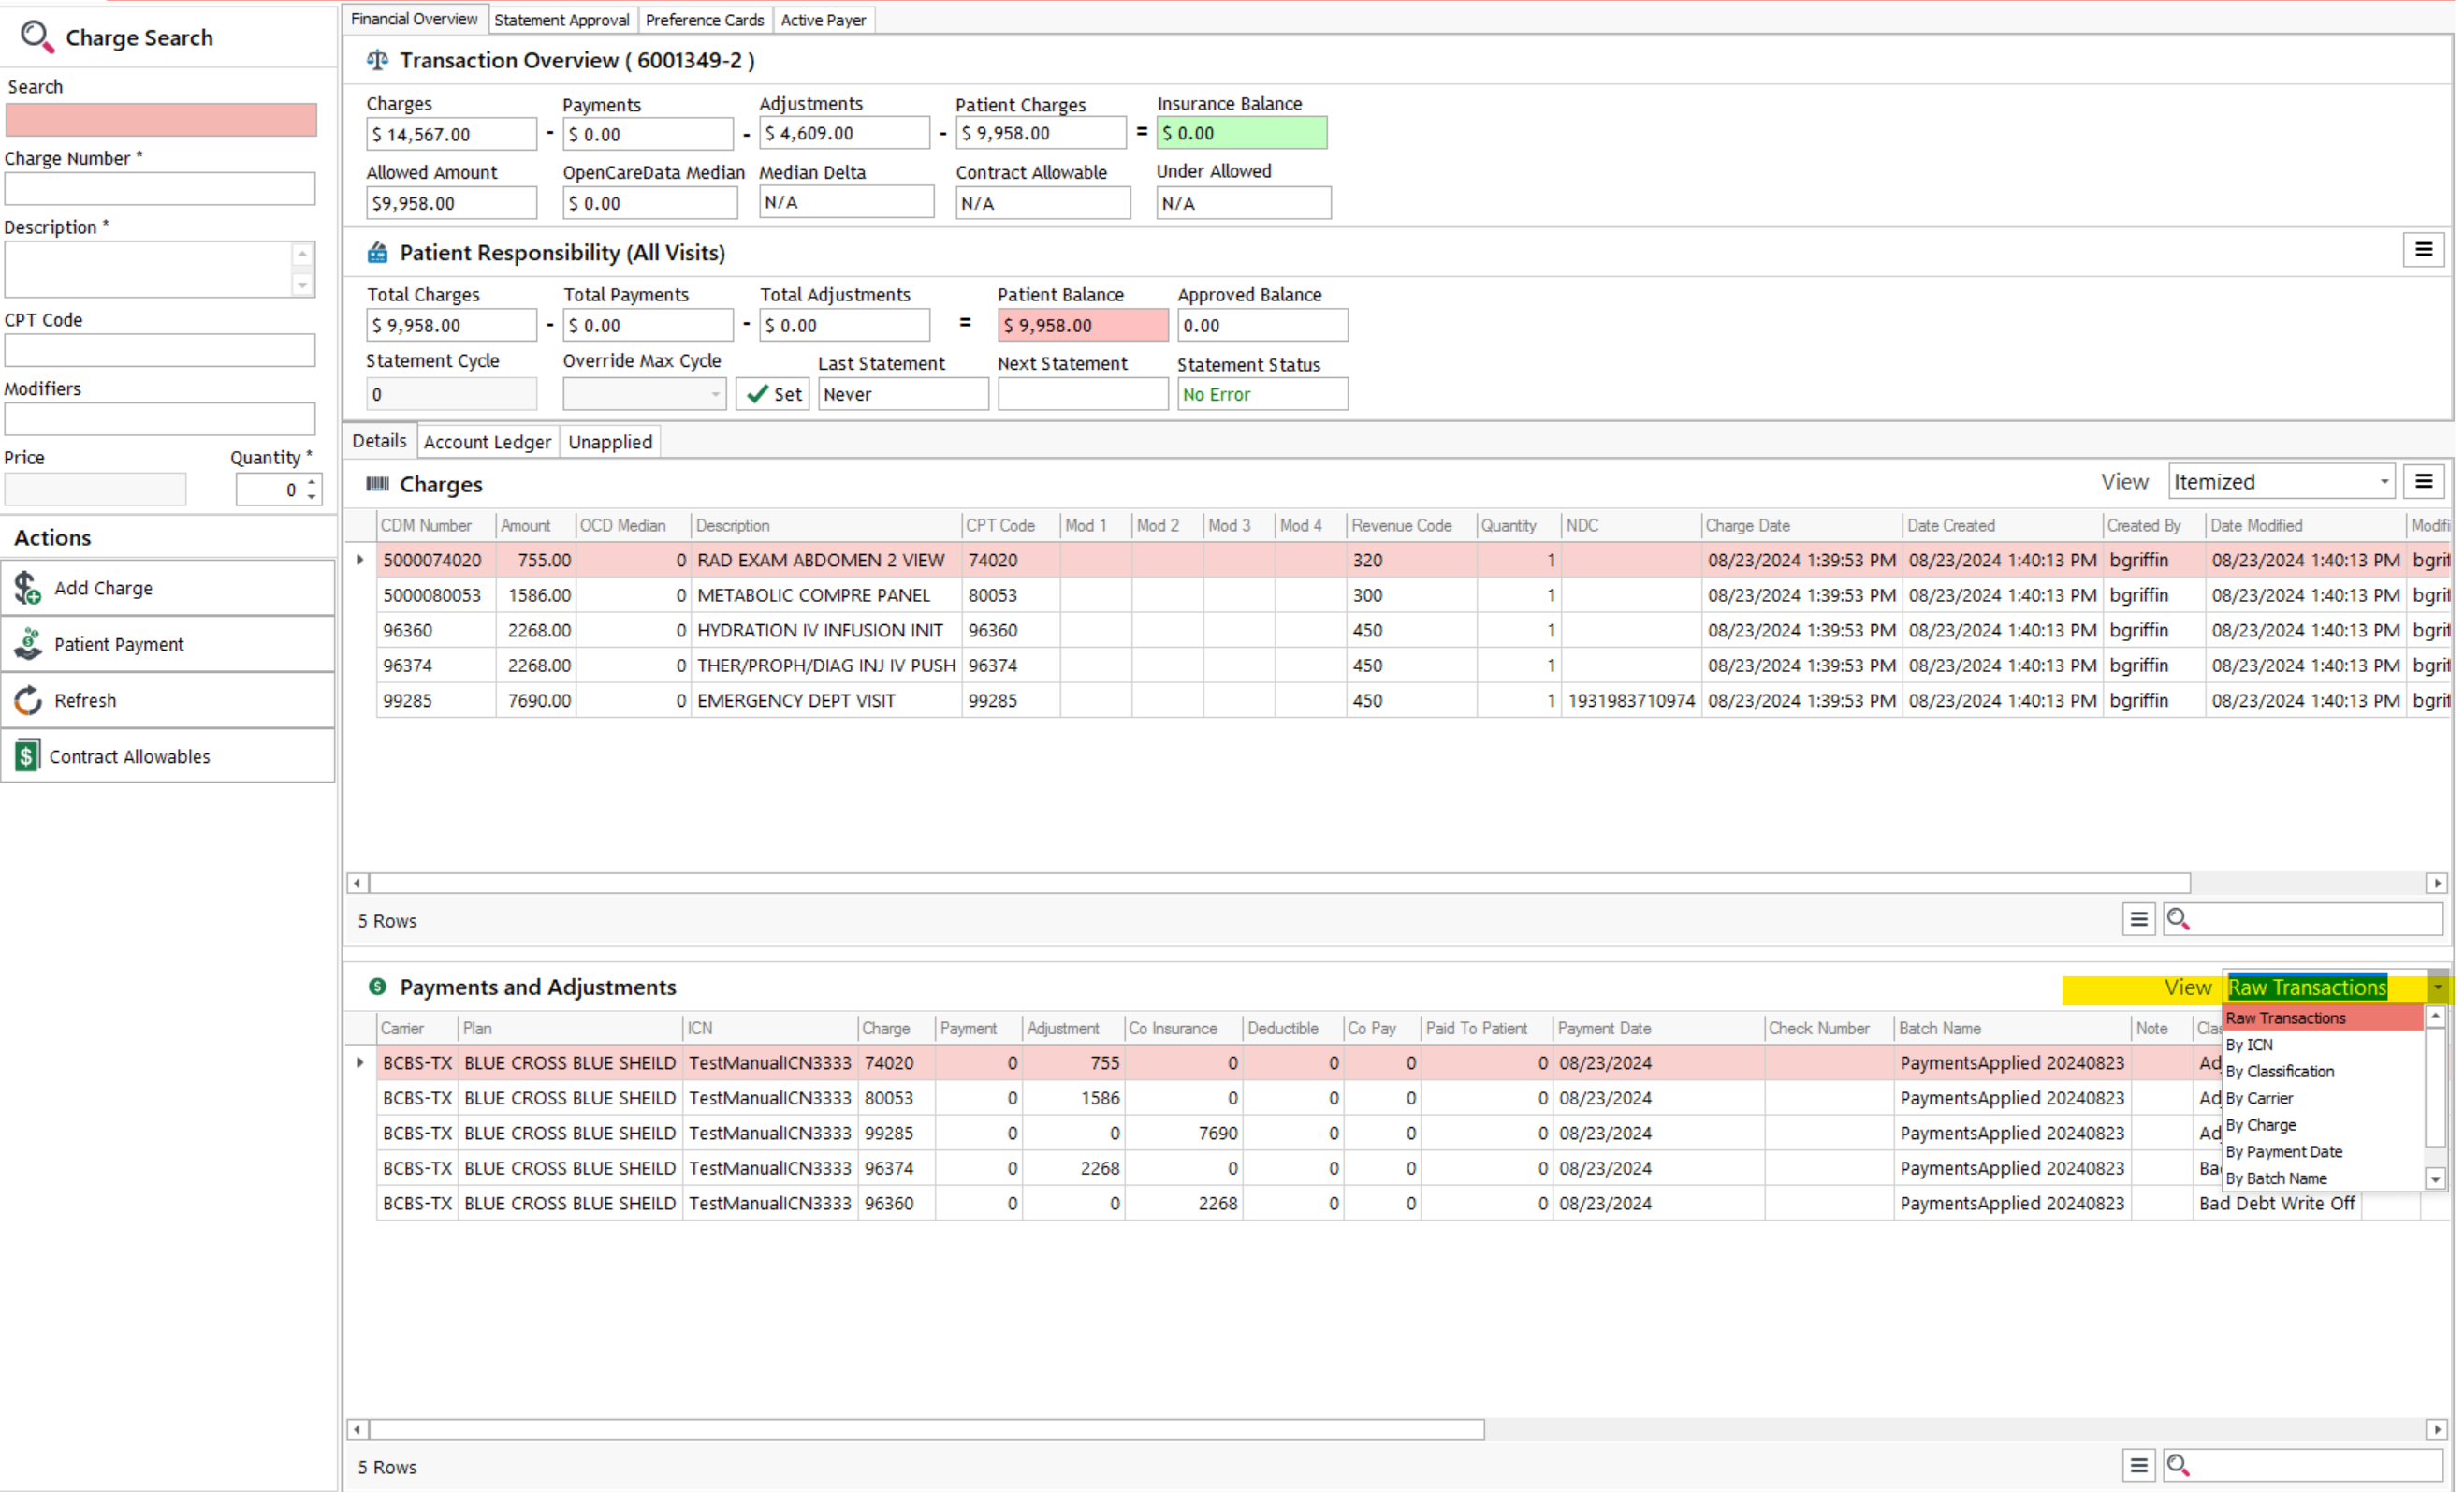Click the Patient Payment button
Image resolution: width=2464 pixels, height=1492 pixels.
(168, 645)
